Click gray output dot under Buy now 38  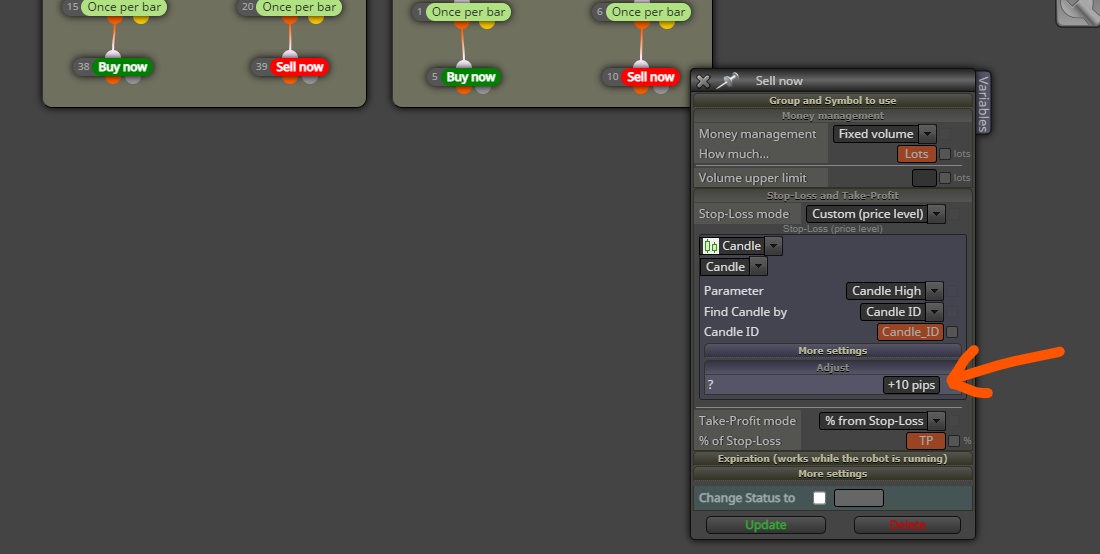tap(133, 79)
